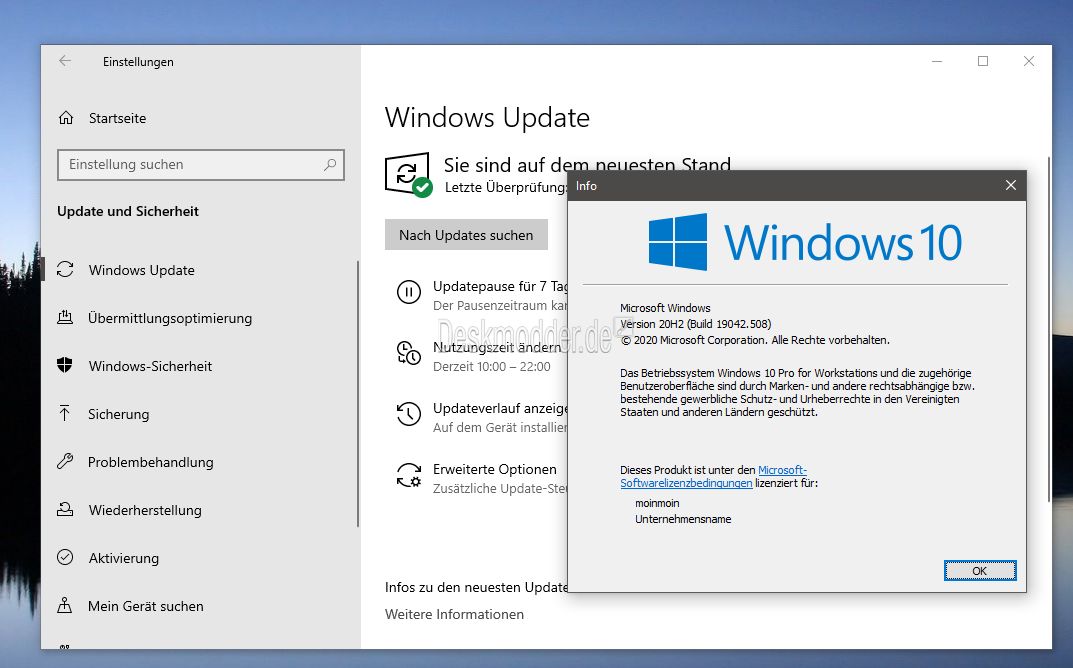Viewport: 1073px width, 668px height.
Task: Click the Einstellung suchen search field
Action: (201, 165)
